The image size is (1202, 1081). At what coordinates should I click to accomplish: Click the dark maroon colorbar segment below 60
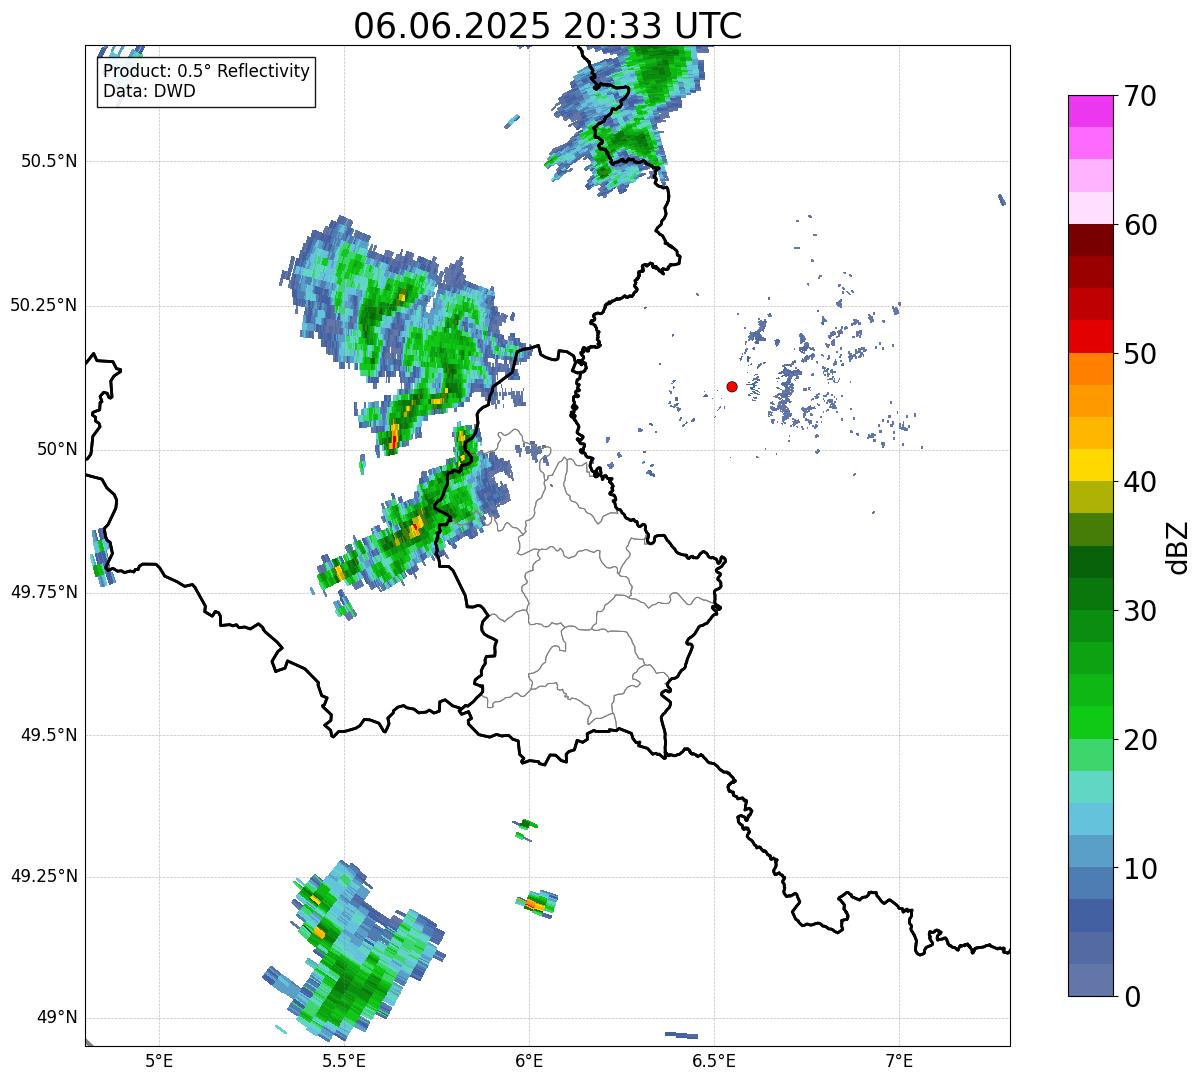(1091, 240)
